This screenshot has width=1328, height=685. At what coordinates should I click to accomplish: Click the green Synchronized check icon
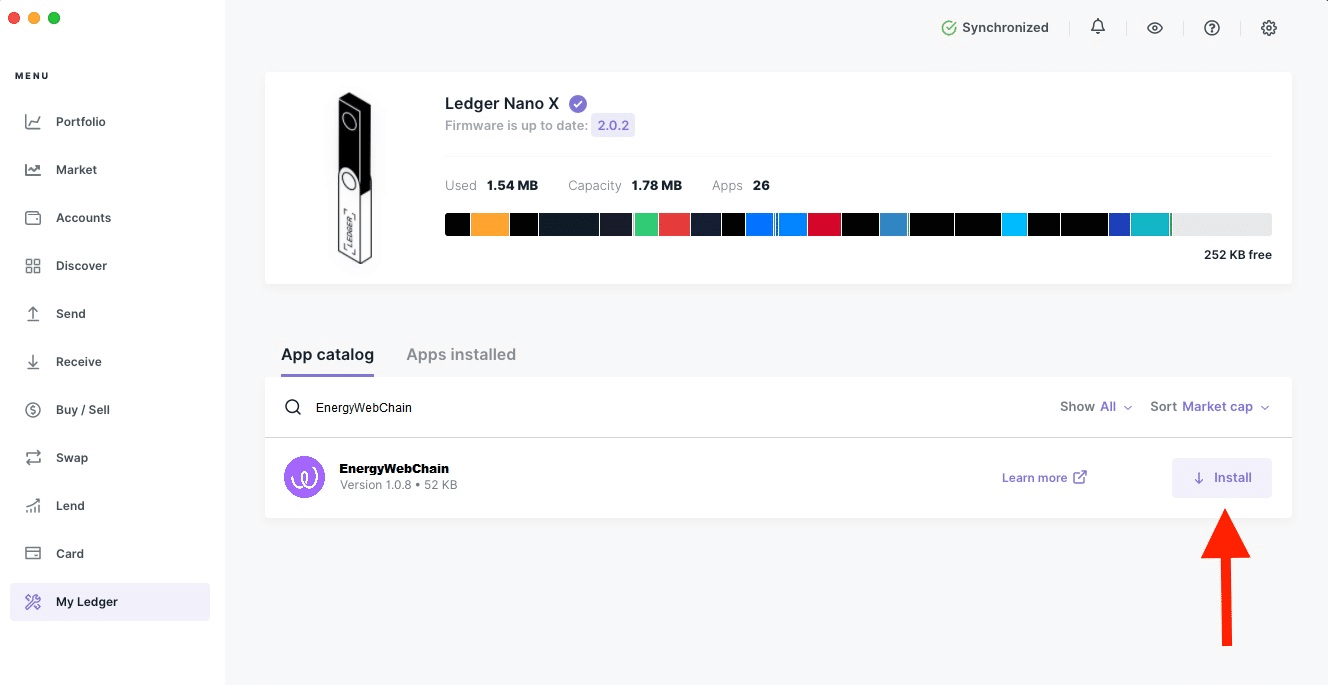949,28
